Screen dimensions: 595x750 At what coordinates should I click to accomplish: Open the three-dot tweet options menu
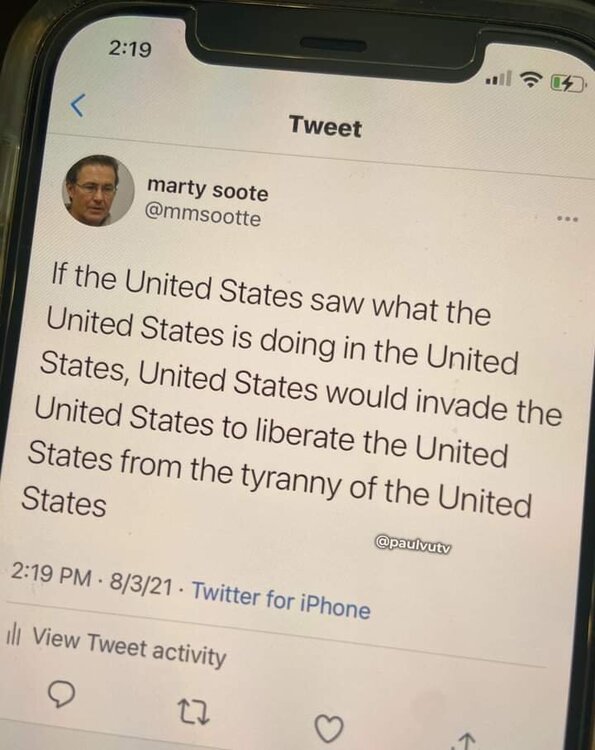coord(567,219)
